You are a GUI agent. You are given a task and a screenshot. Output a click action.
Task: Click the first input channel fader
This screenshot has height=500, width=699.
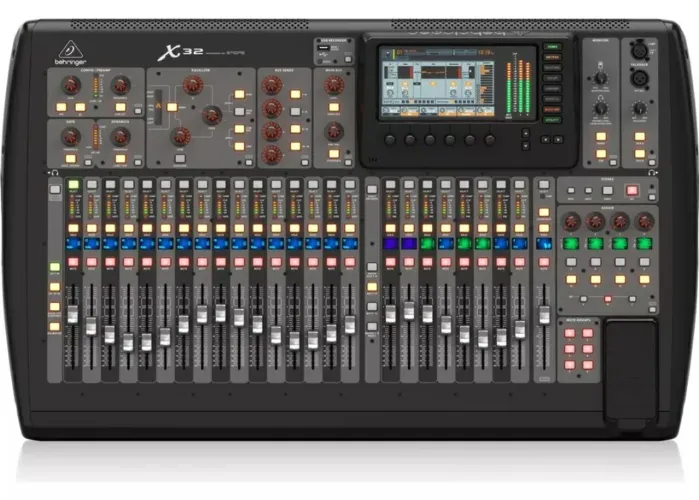point(73,314)
